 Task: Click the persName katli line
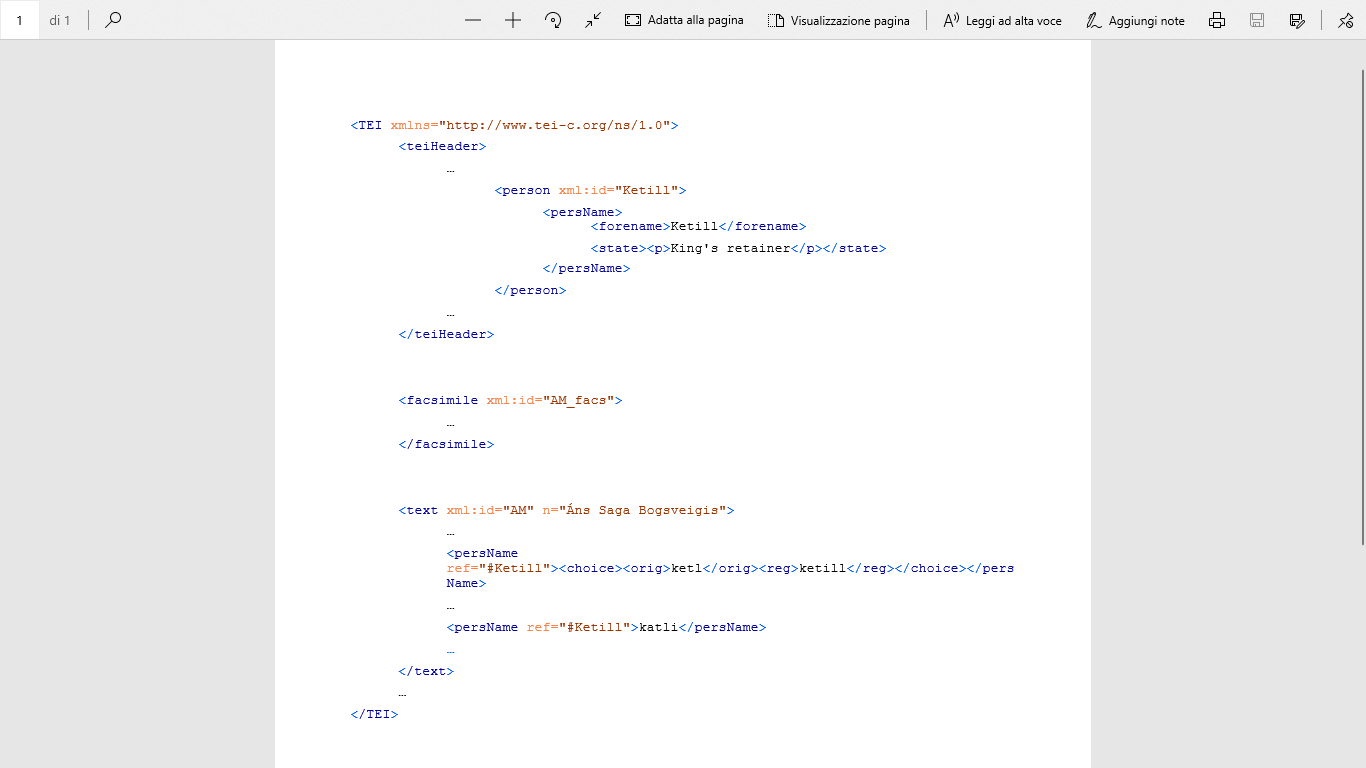[606, 627]
